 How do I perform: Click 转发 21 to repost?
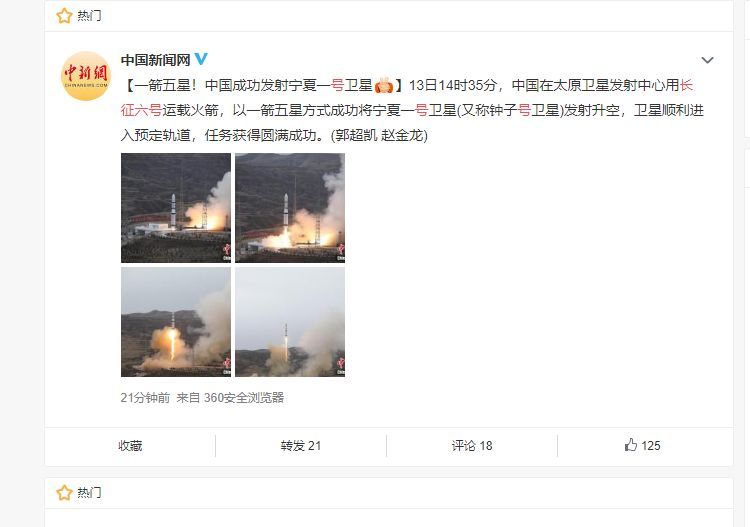(x=301, y=446)
